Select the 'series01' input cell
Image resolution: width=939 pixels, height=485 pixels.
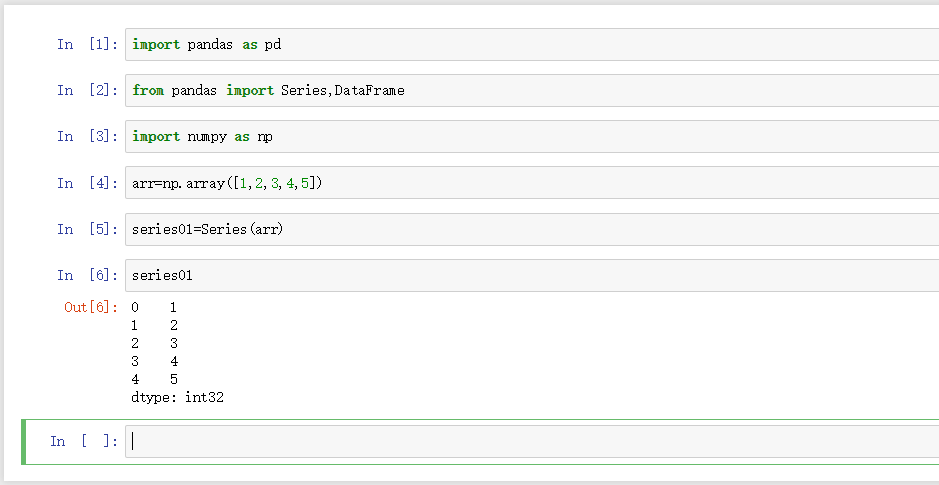click(532, 275)
